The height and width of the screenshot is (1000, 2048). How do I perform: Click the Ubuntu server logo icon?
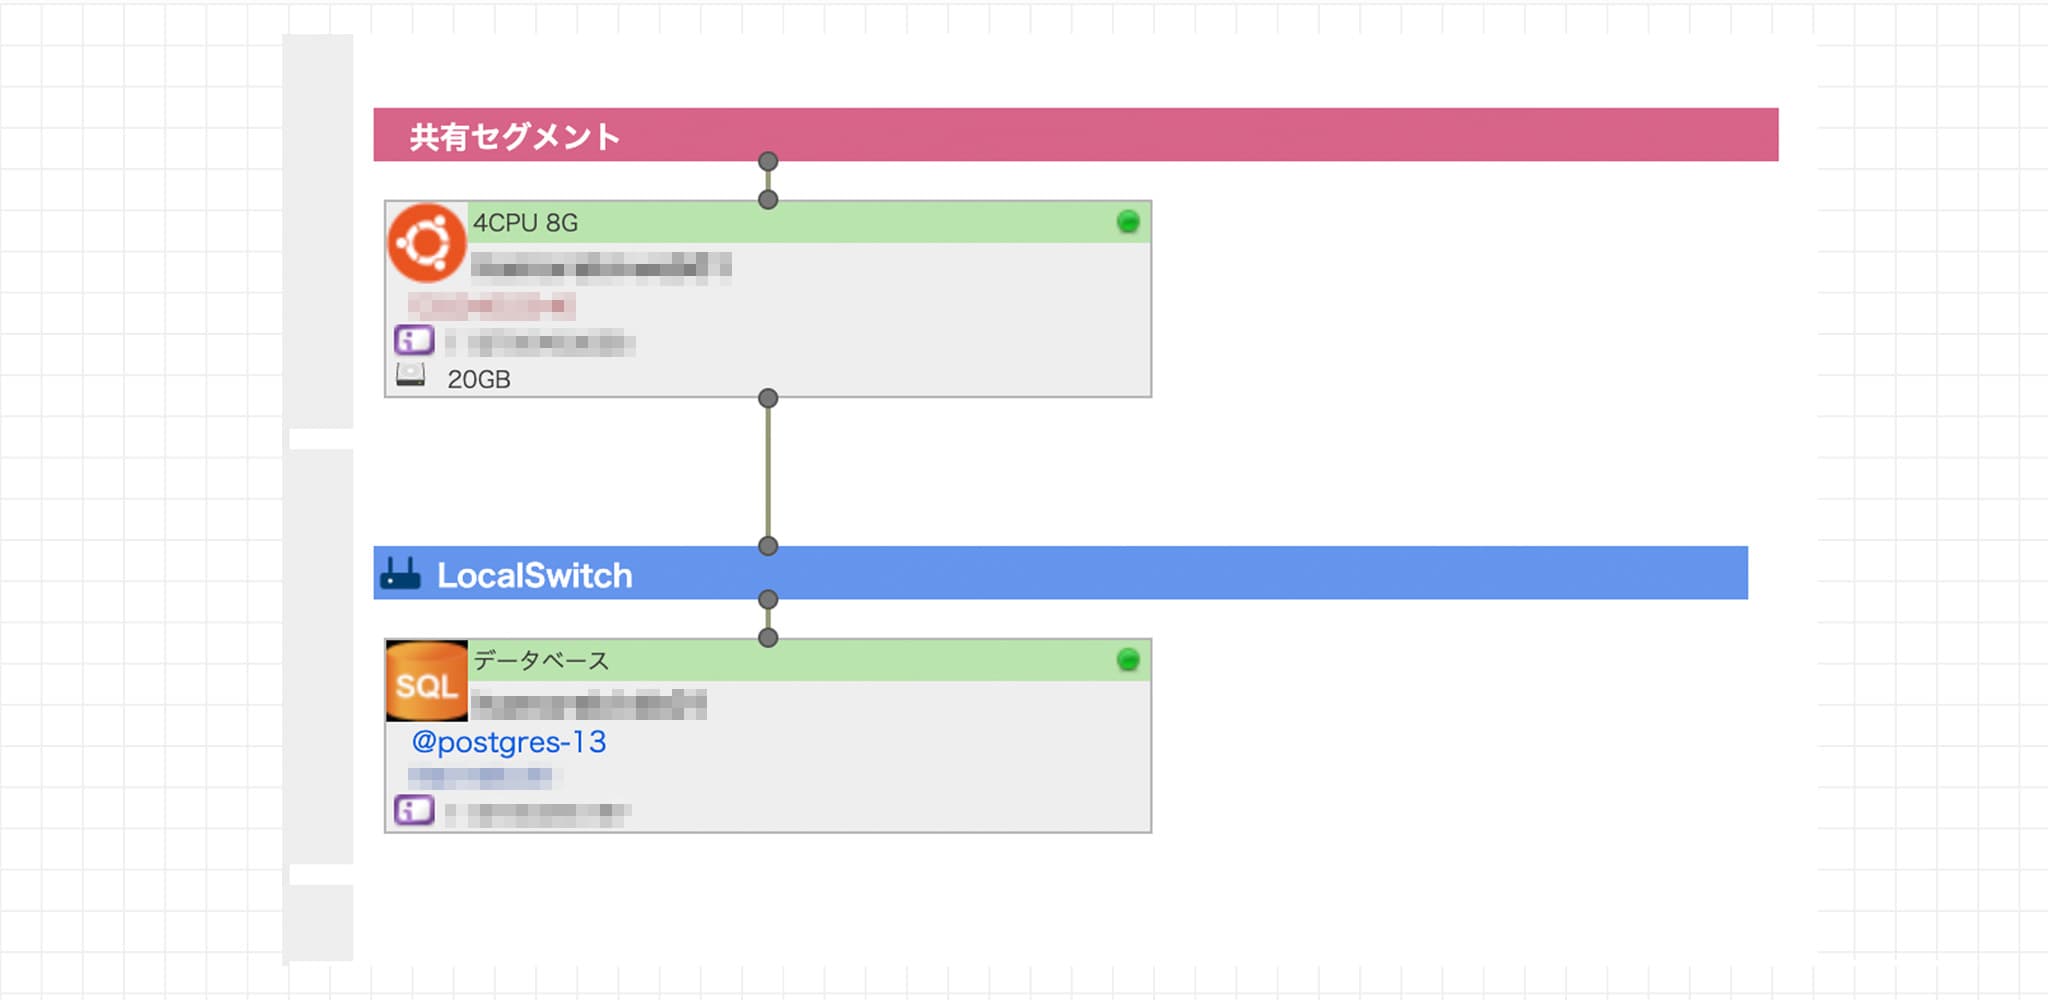click(427, 243)
